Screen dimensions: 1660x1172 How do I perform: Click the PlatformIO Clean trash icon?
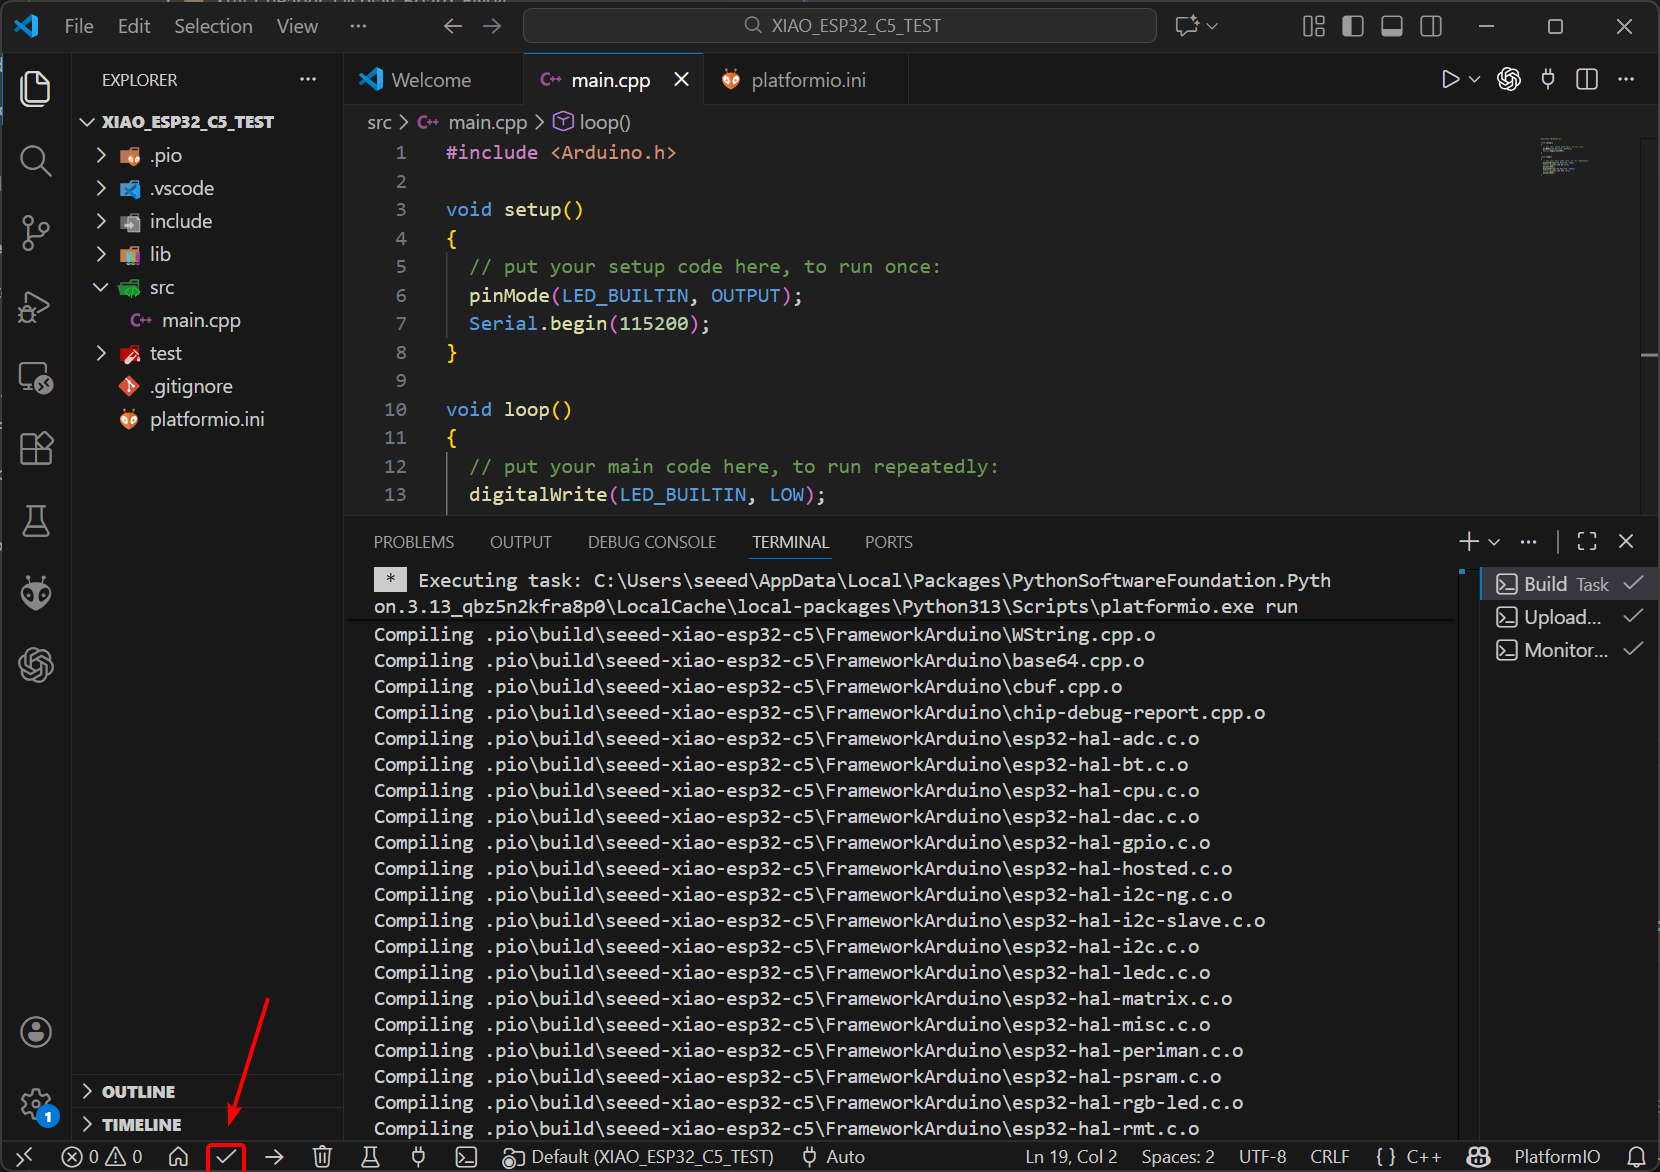322,1157
